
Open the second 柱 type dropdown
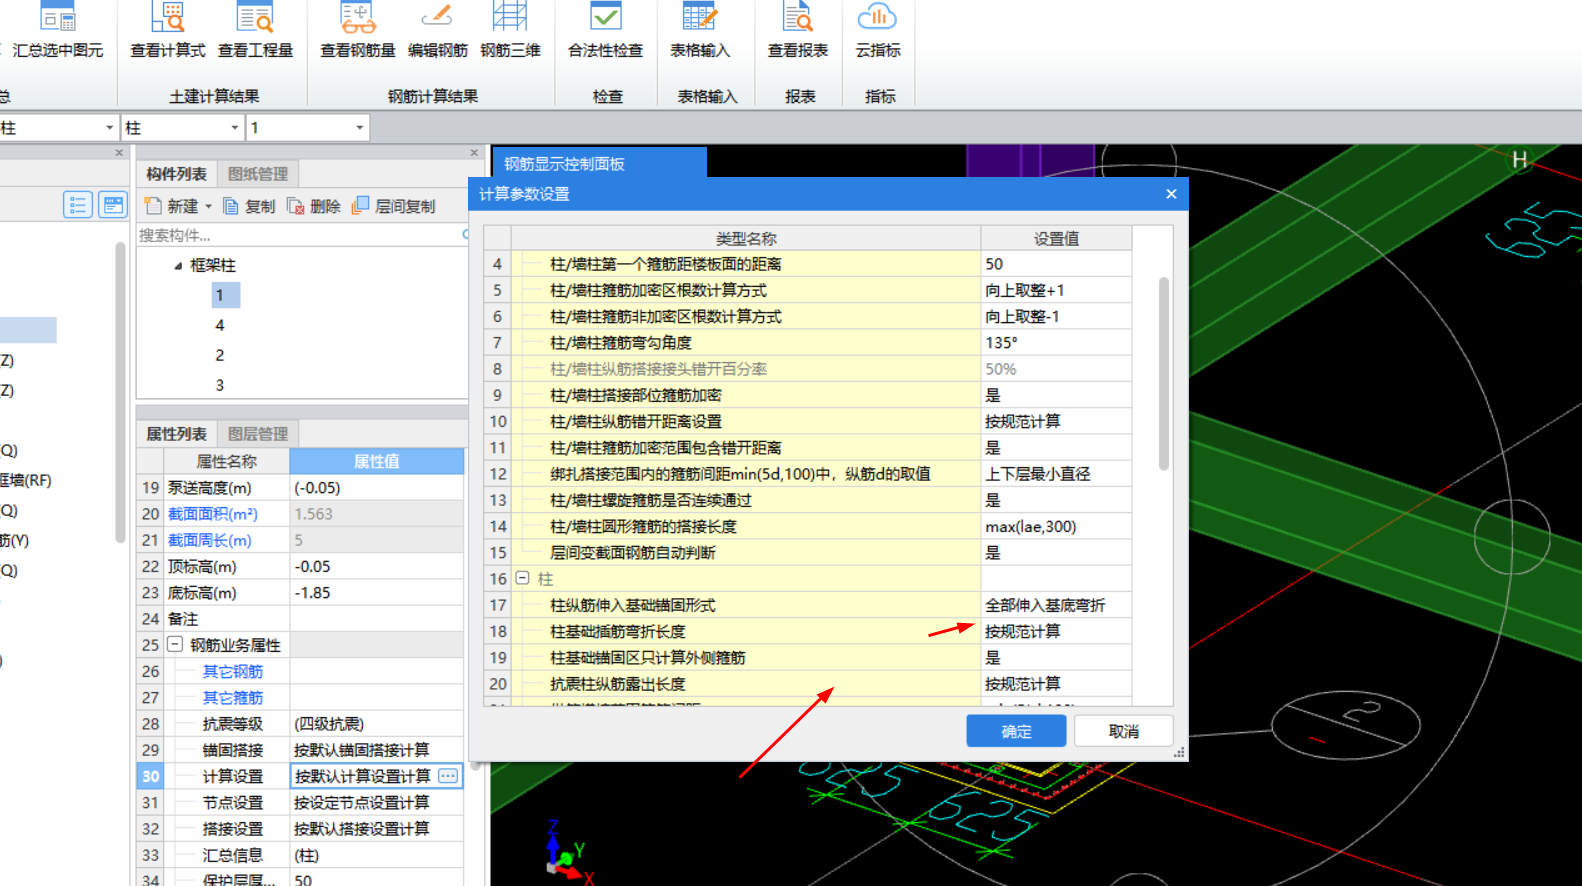click(235, 128)
